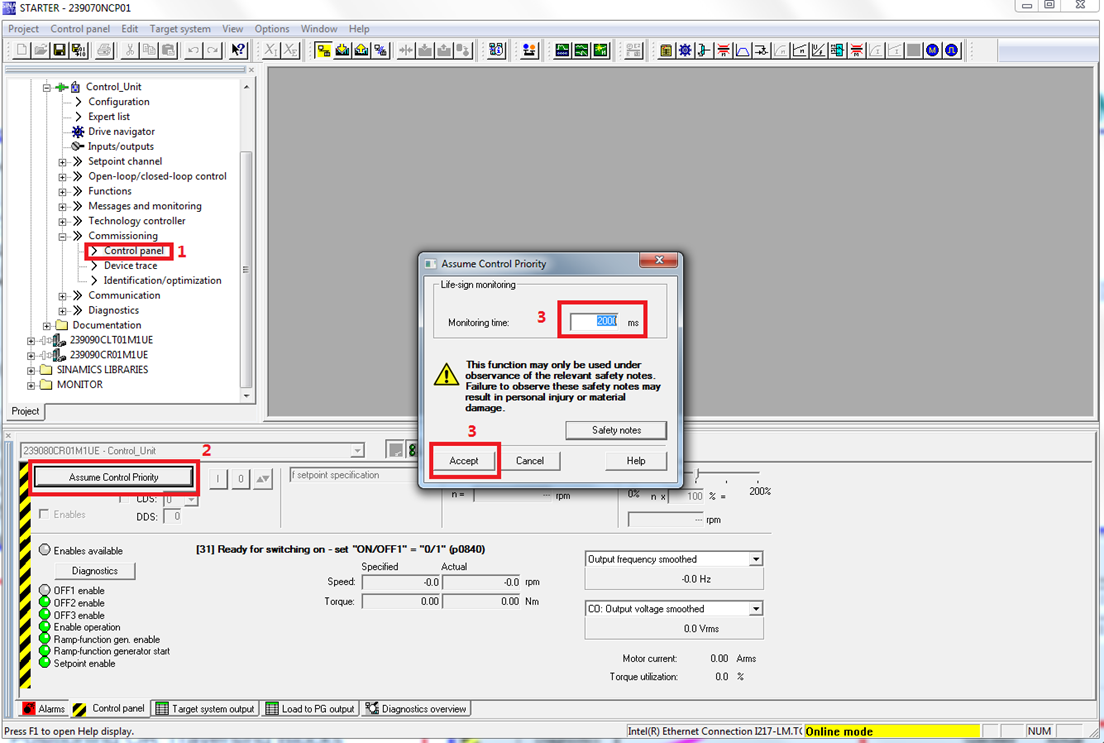Collapse the Commissioning tree node

click(x=62, y=236)
